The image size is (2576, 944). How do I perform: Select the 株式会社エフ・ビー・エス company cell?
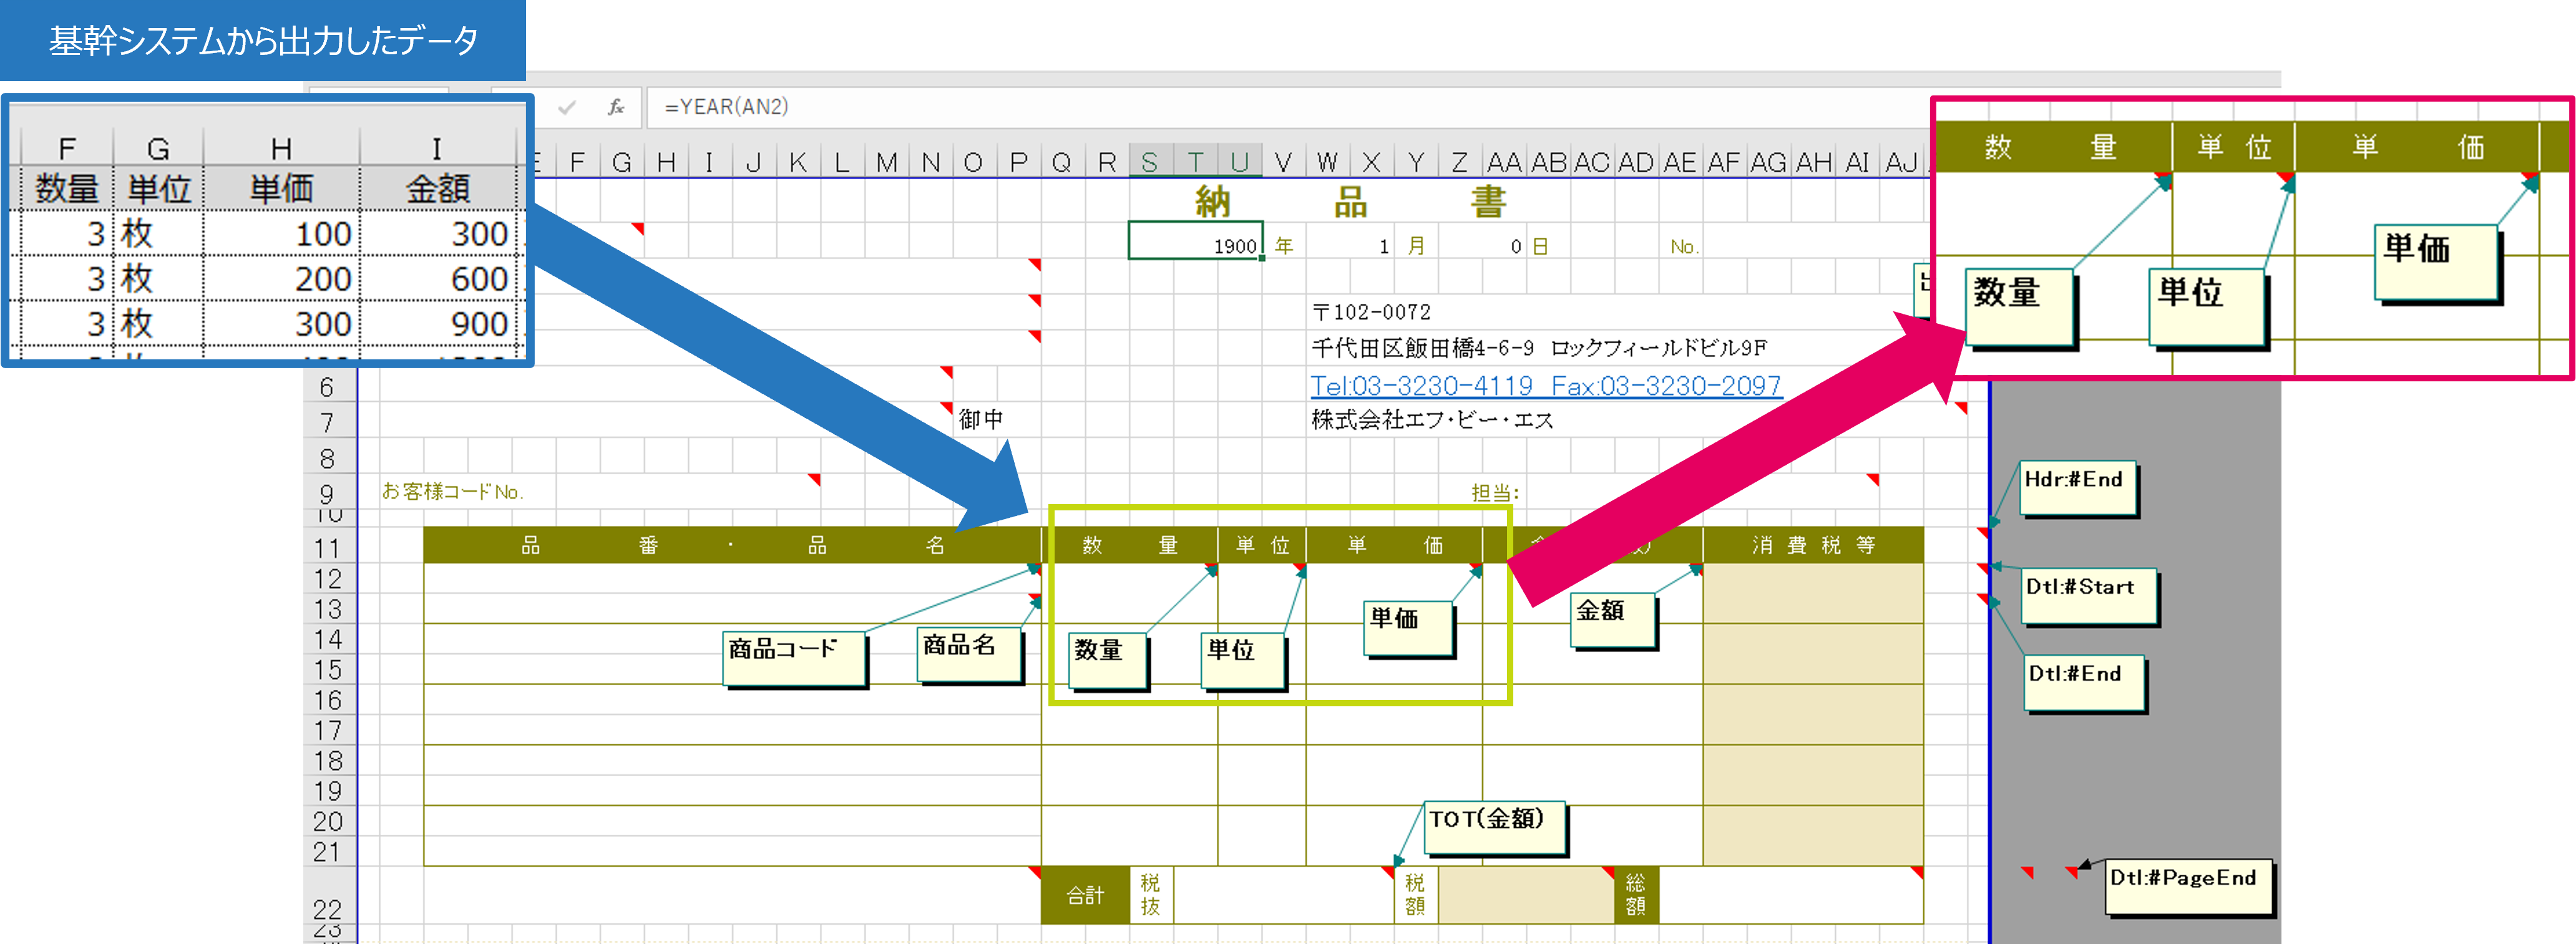tap(1432, 420)
